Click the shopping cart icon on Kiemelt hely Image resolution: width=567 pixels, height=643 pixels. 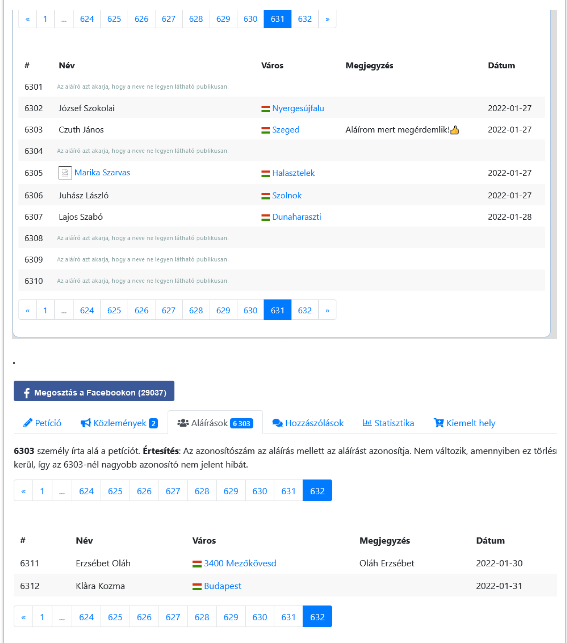pyautogui.click(x=439, y=422)
